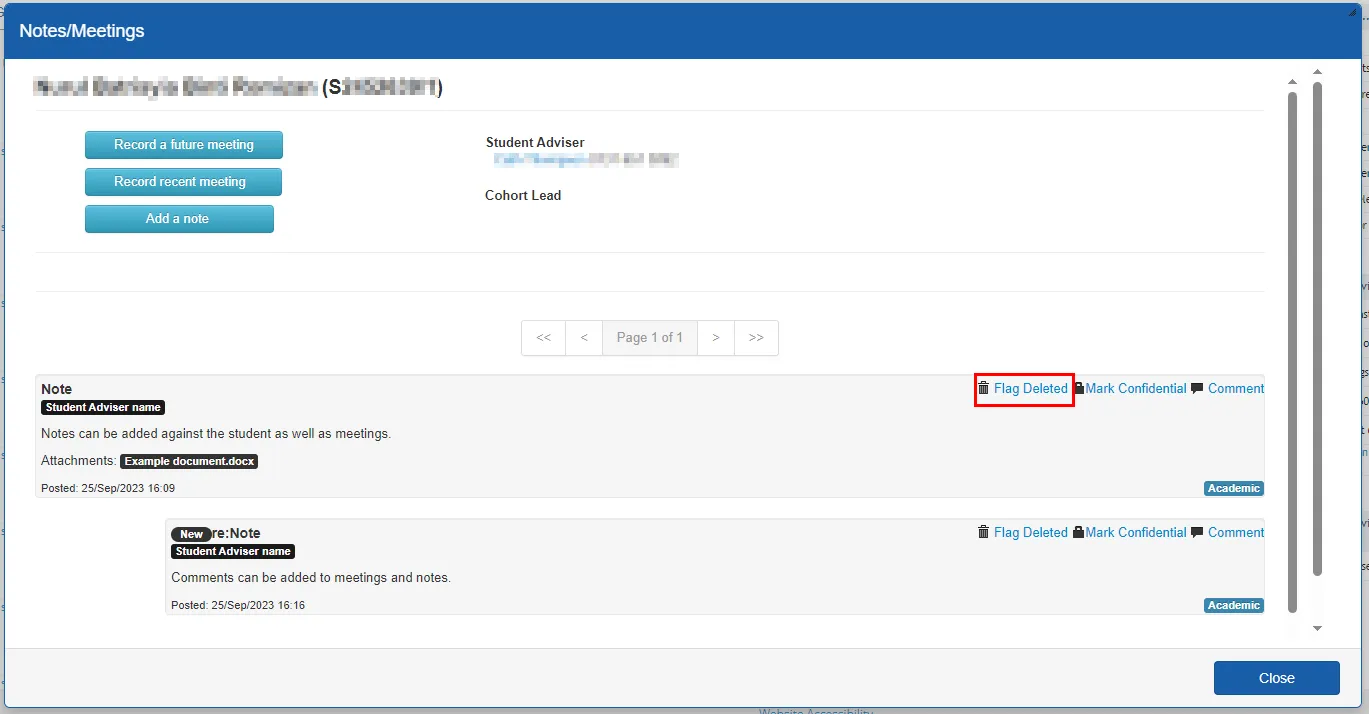
Task: Click the trash icon on the Re:Note comment
Action: click(x=982, y=532)
